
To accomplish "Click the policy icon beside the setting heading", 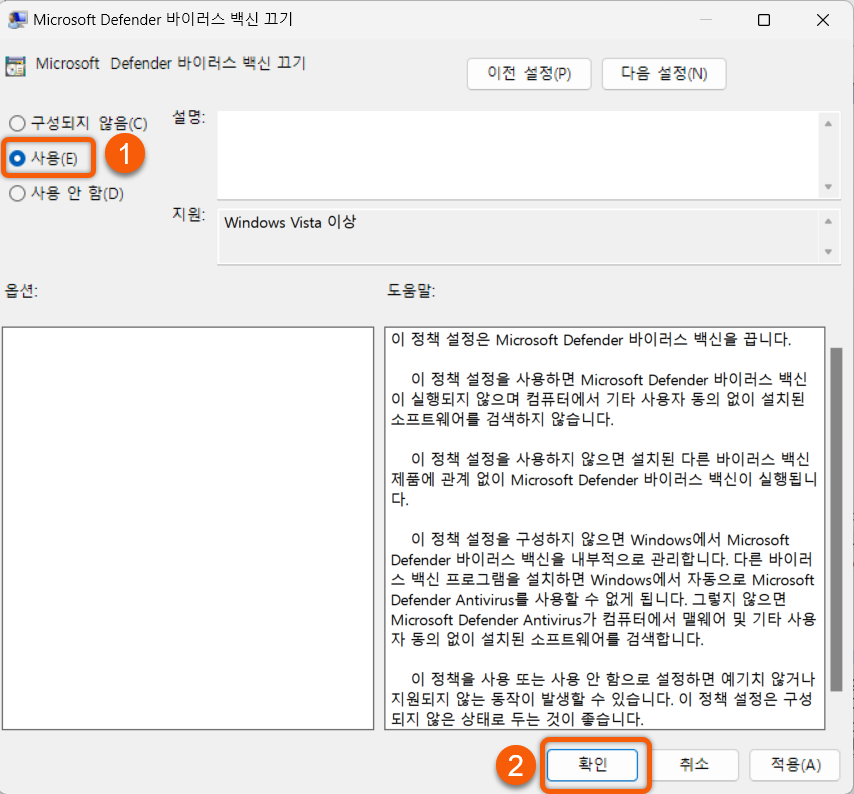I will (17, 64).
